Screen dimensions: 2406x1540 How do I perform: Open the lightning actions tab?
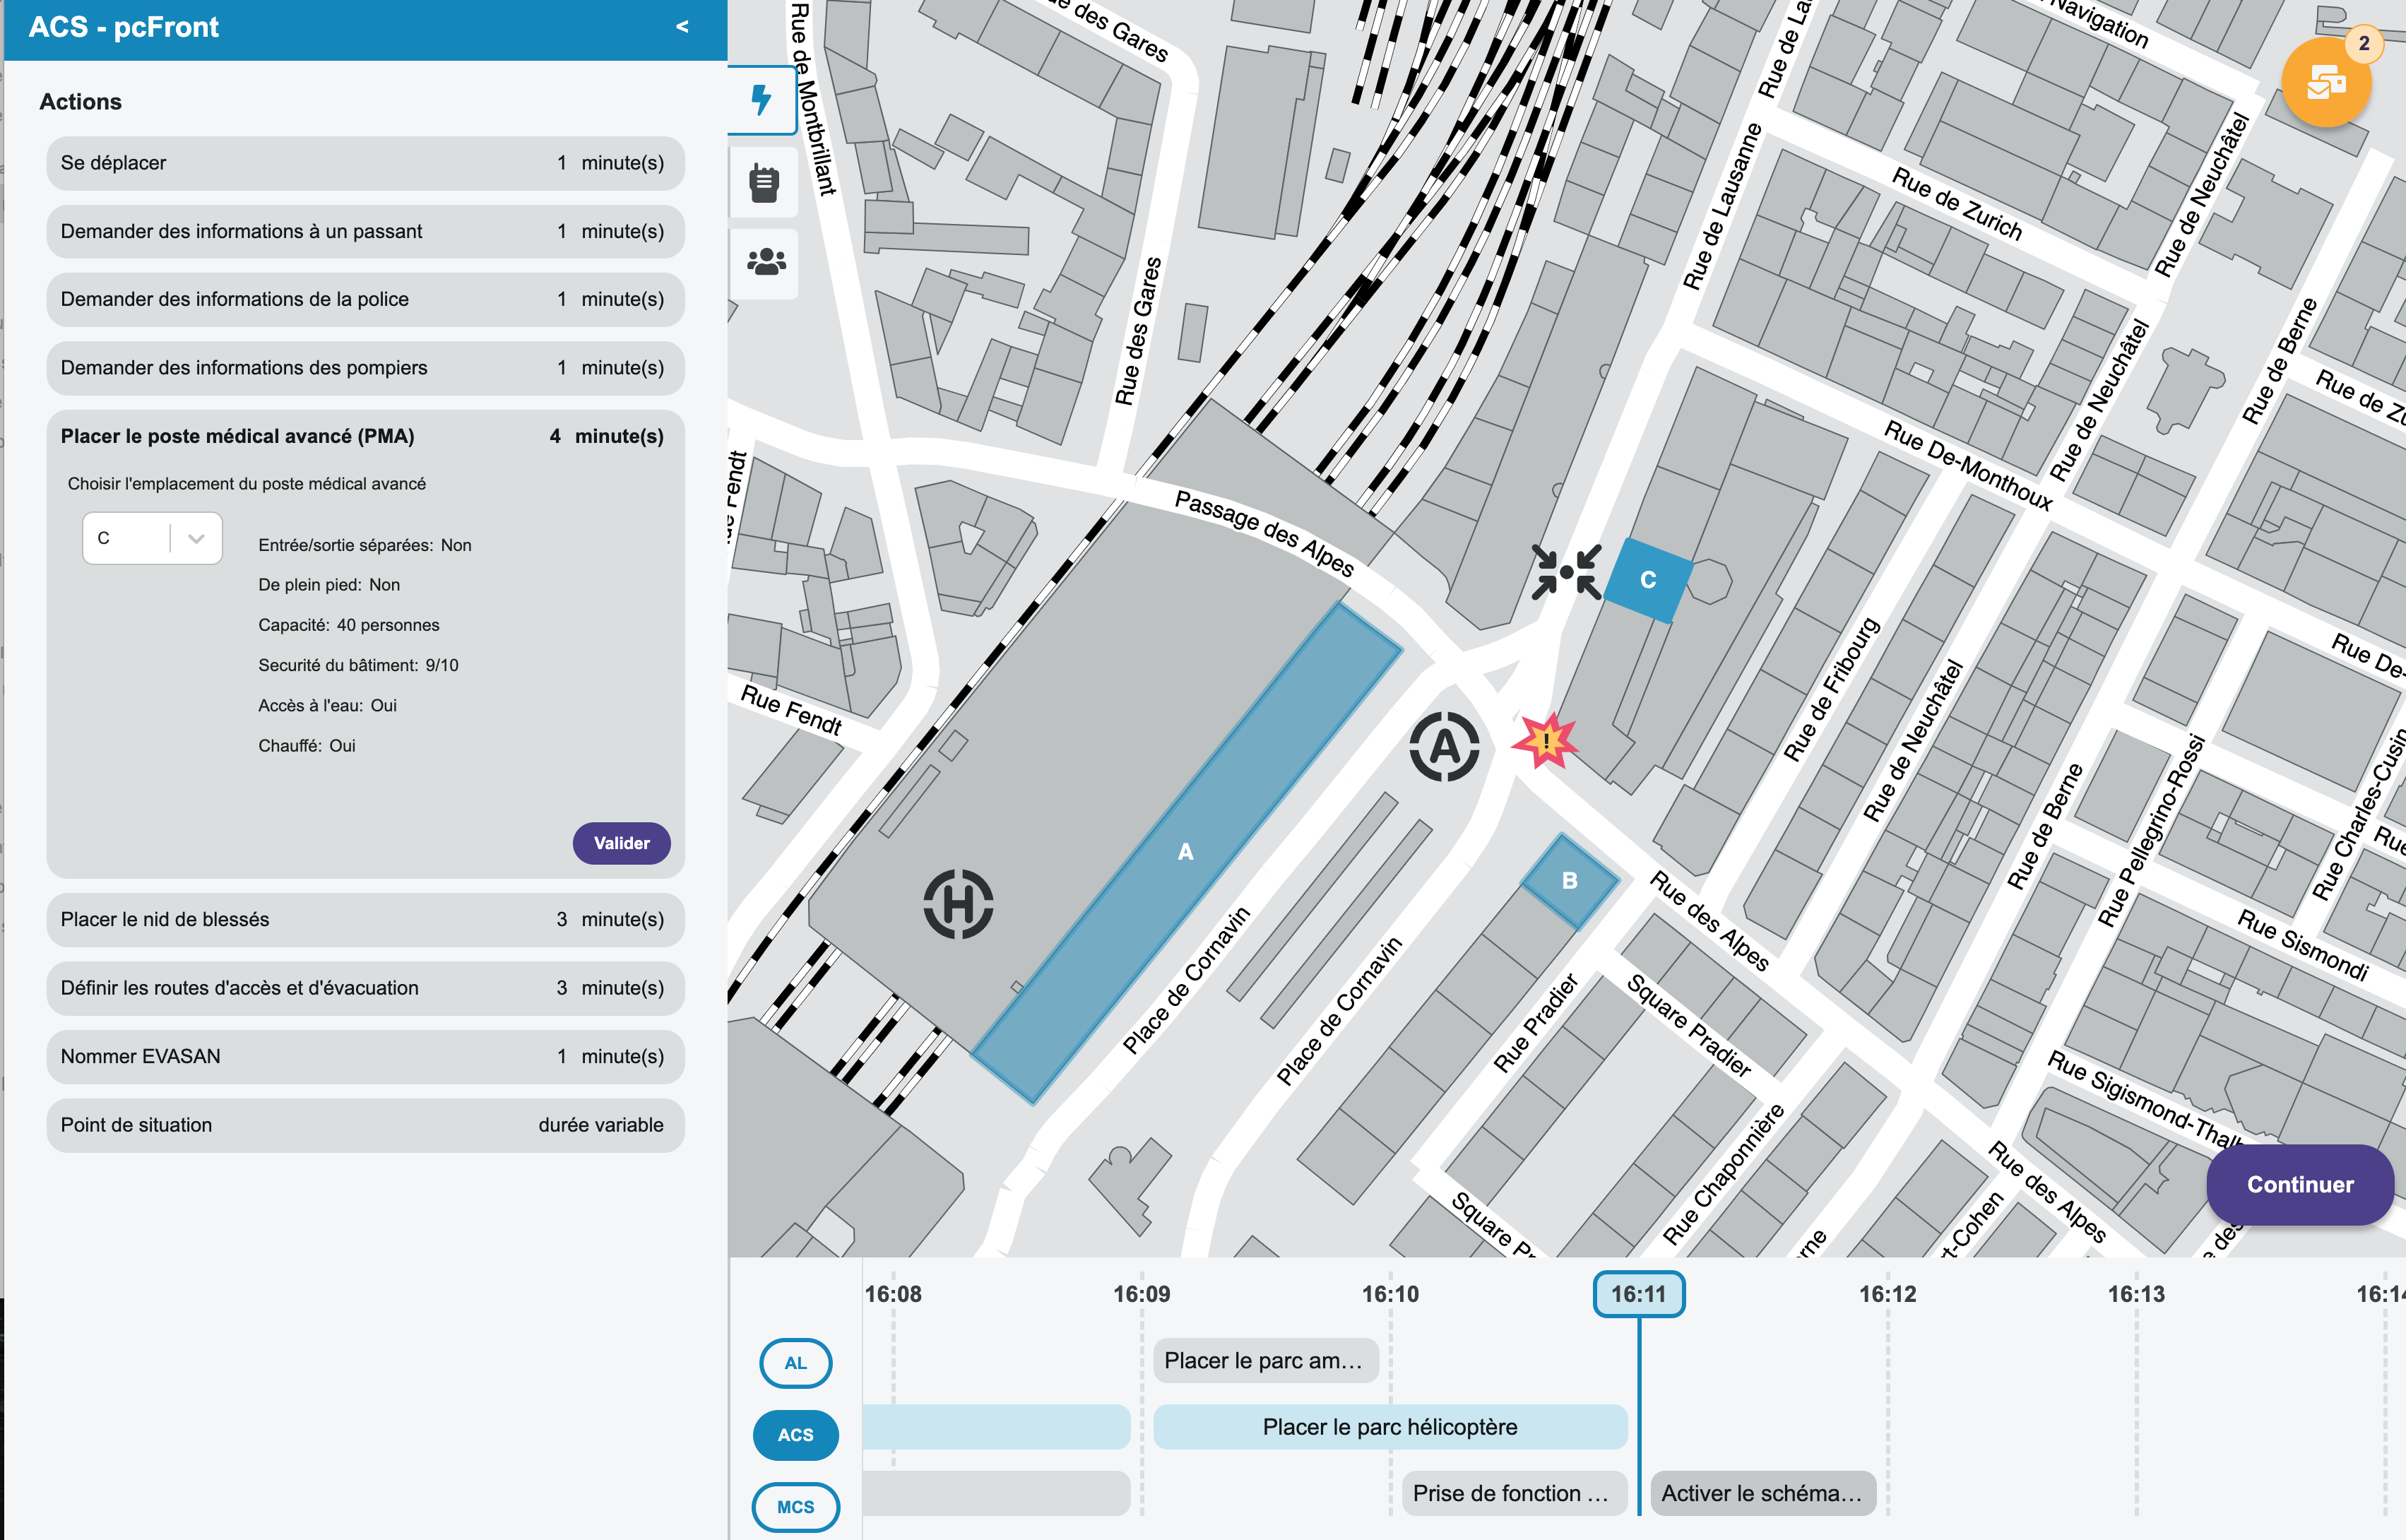coord(763,100)
